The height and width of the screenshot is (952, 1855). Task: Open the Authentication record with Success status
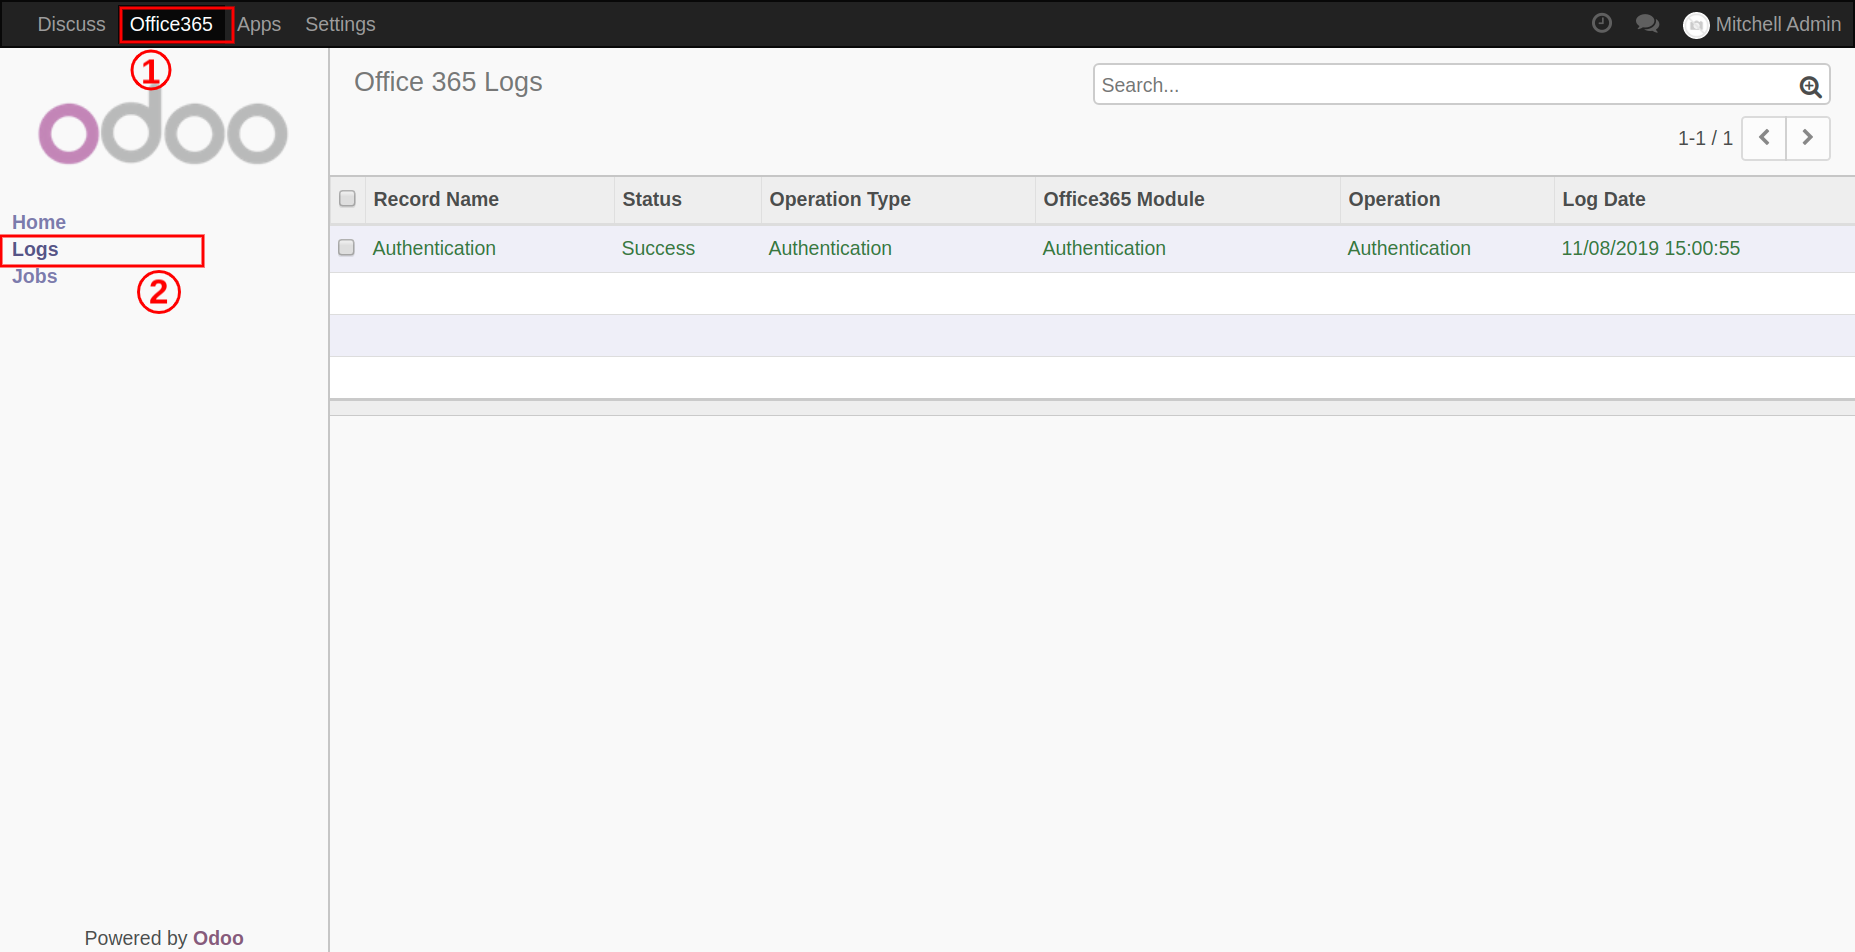434,248
